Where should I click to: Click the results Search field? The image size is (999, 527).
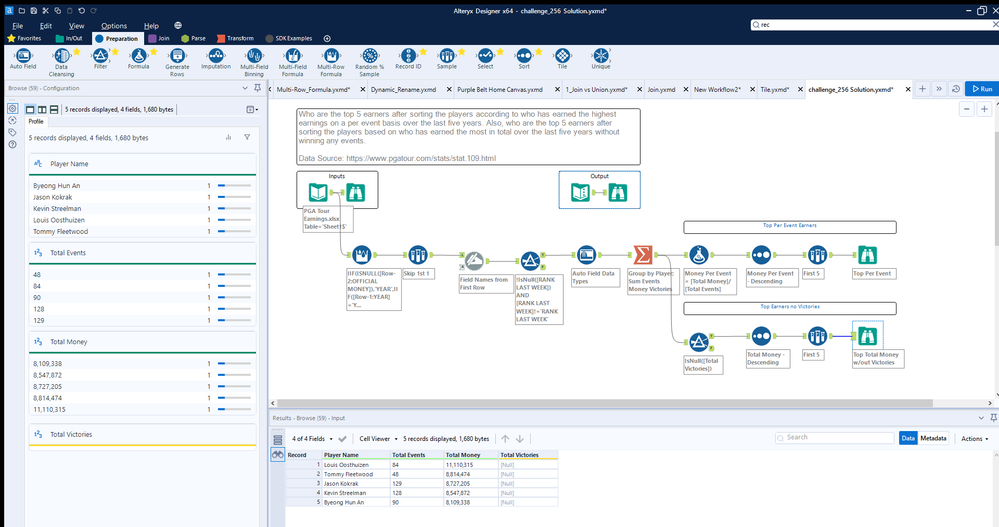click(x=835, y=438)
